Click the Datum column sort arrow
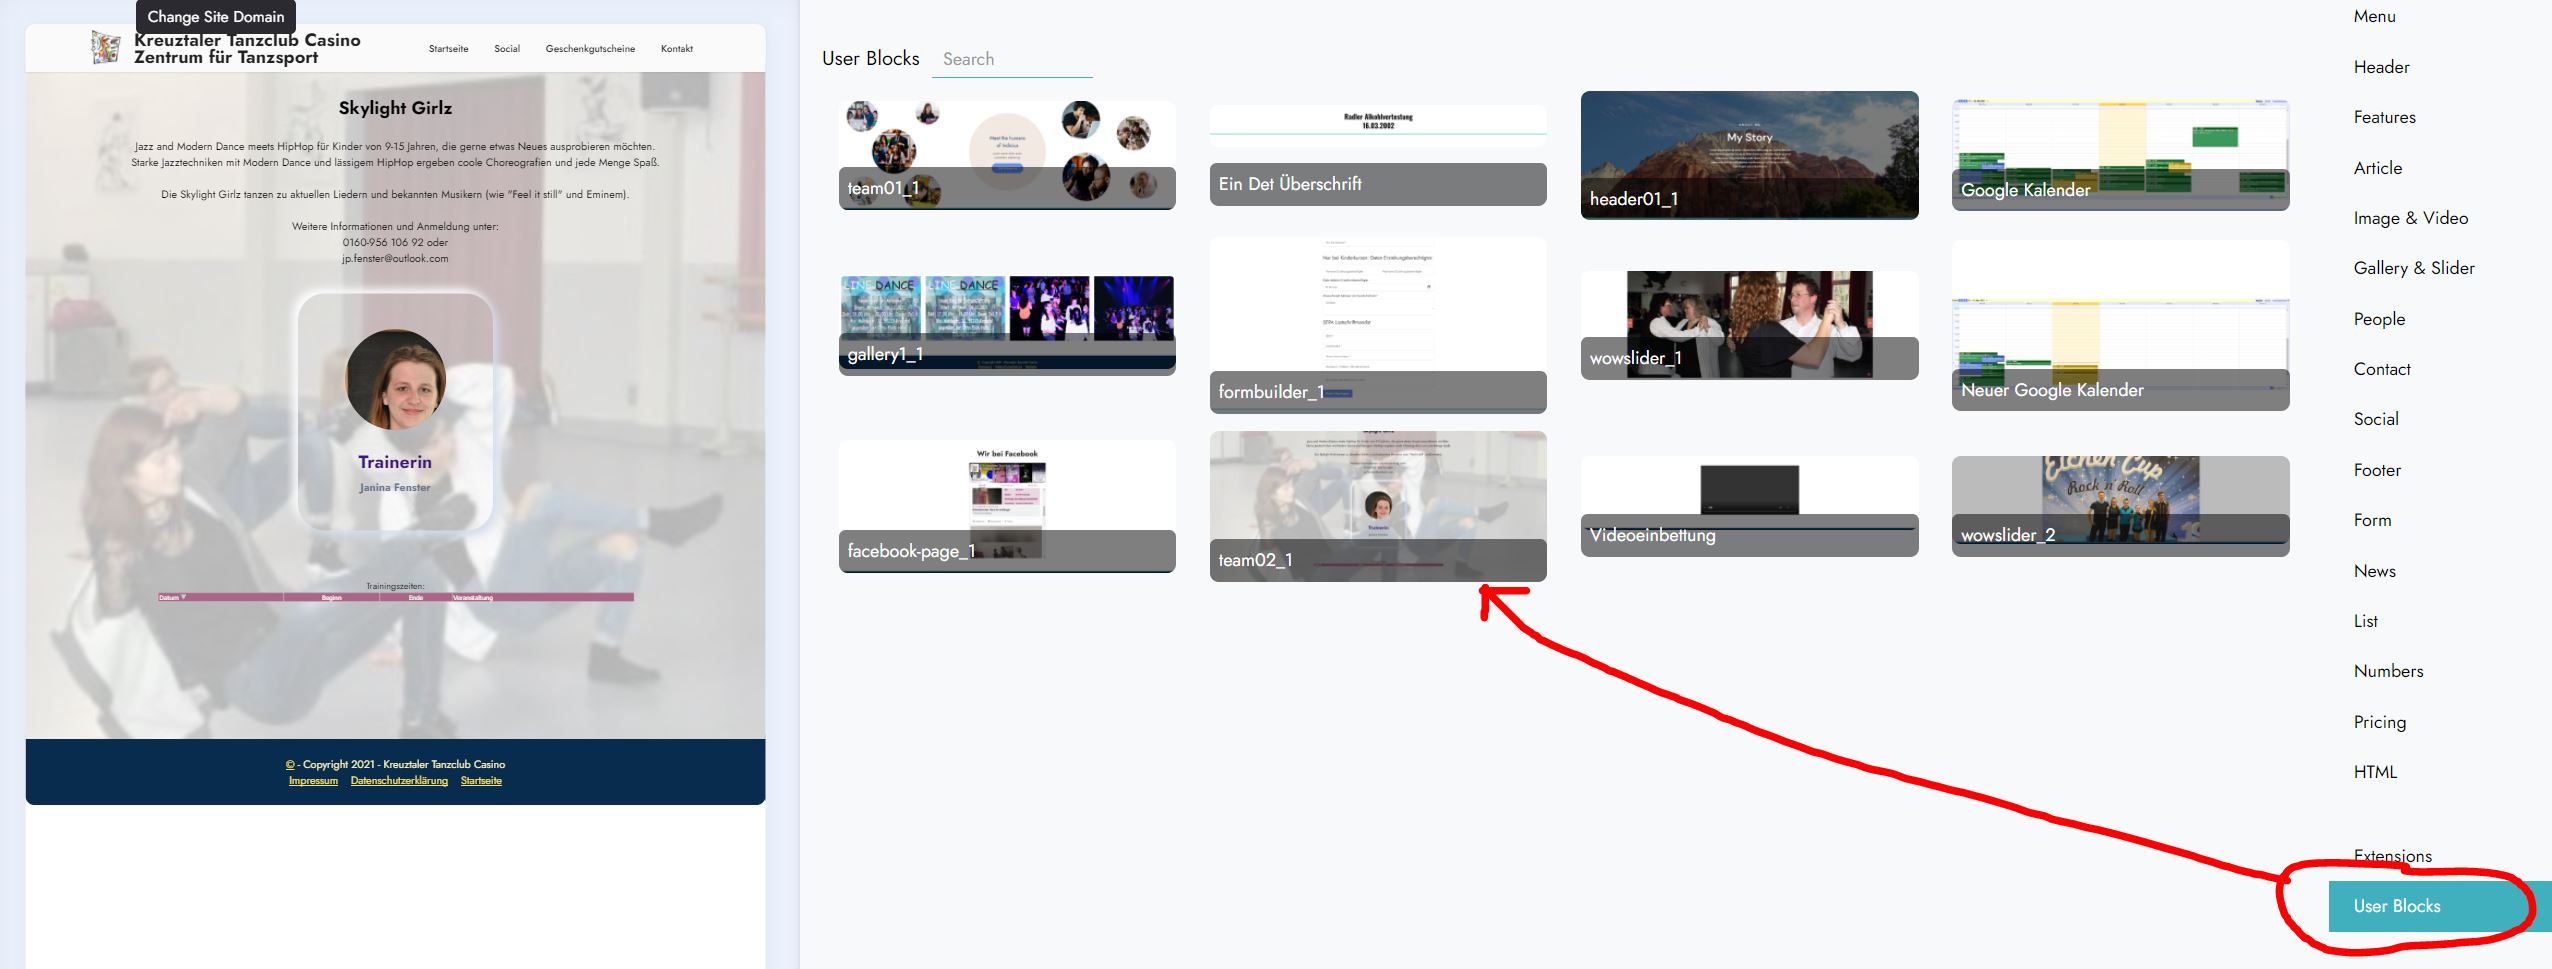Image resolution: width=2552 pixels, height=969 pixels. click(x=183, y=597)
